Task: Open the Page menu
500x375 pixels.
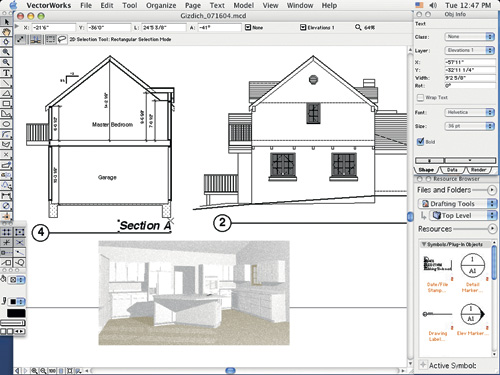Action: [x=193, y=5]
